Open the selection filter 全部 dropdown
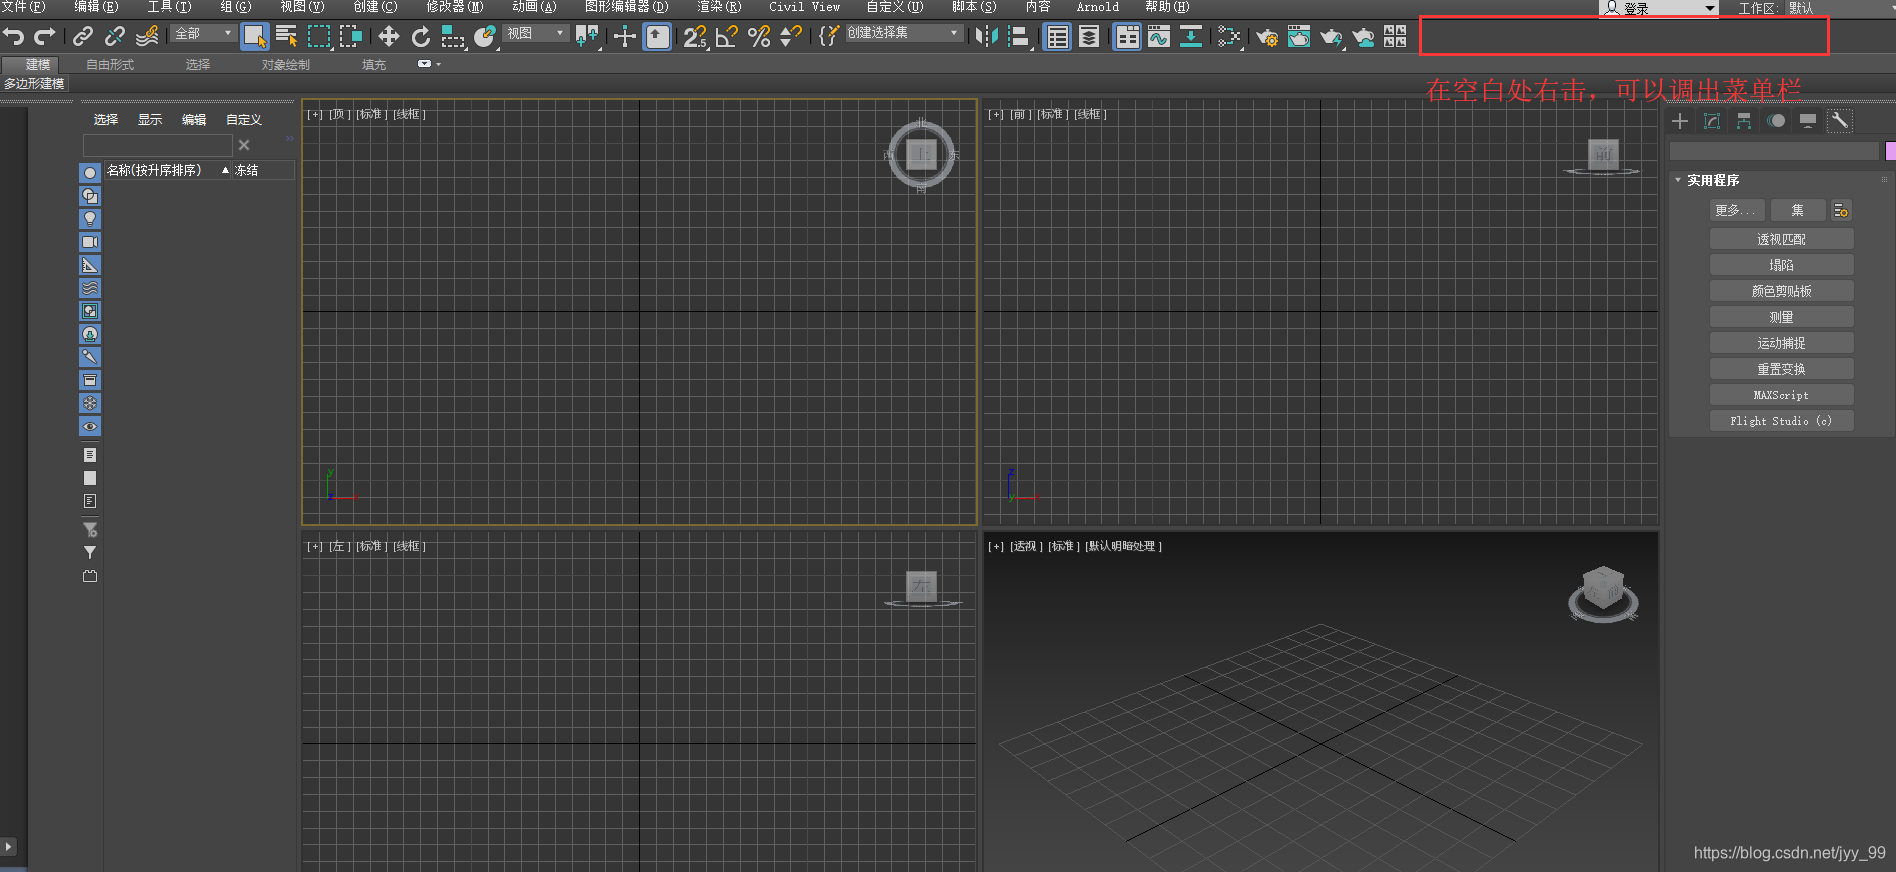 [x=202, y=33]
